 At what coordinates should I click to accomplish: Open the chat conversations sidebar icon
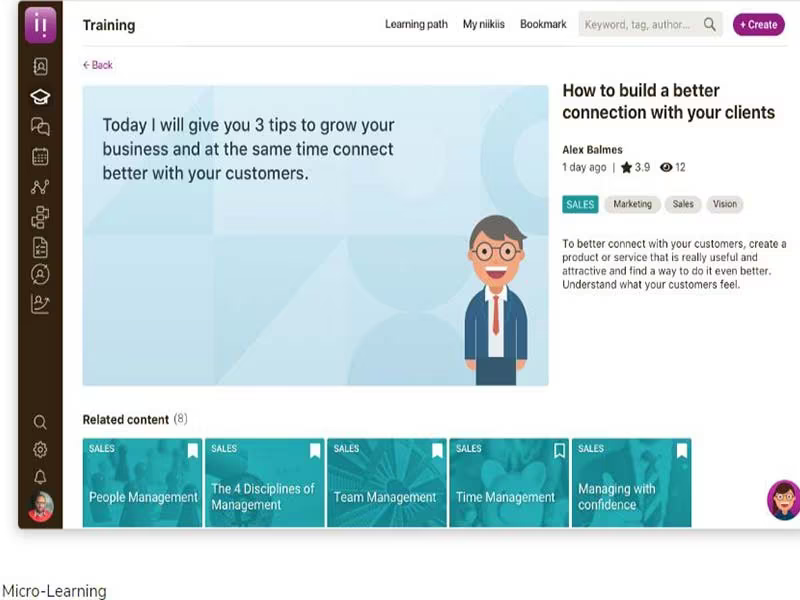tap(40, 126)
